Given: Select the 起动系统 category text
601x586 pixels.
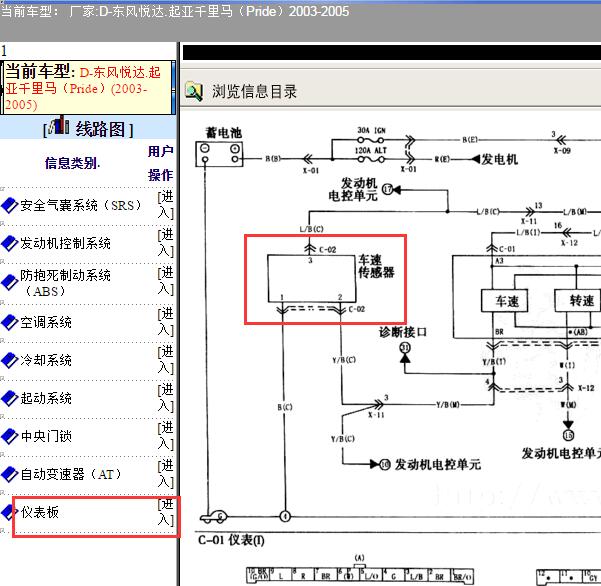Looking at the screenshot, I should coord(46,398).
